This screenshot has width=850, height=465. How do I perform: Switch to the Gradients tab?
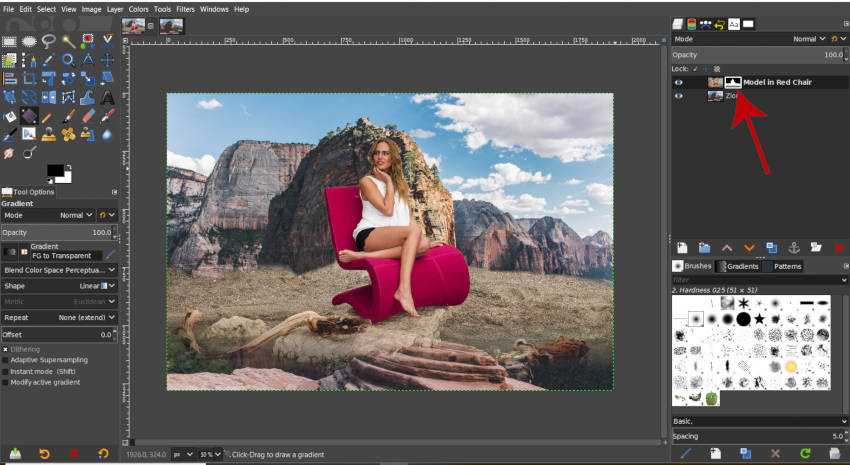point(740,266)
